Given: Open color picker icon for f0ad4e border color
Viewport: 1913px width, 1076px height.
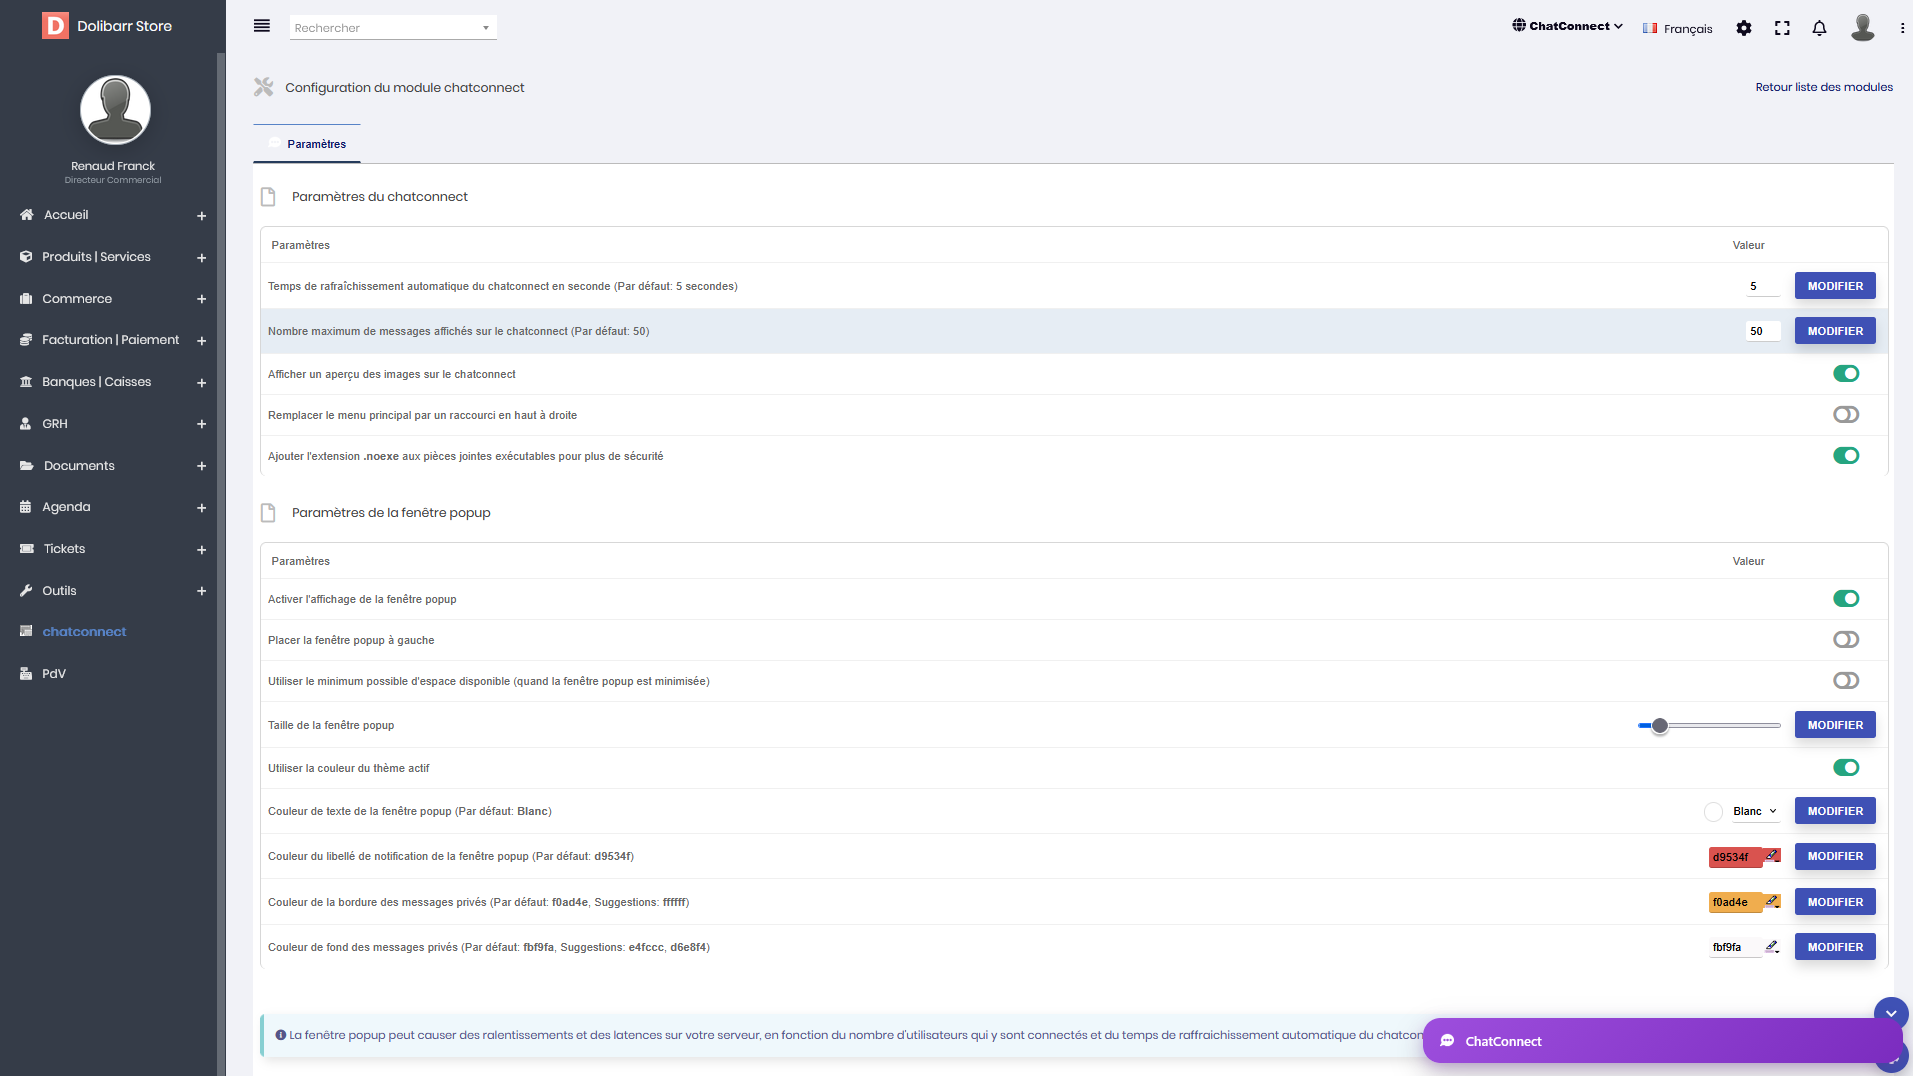Looking at the screenshot, I should (1772, 901).
